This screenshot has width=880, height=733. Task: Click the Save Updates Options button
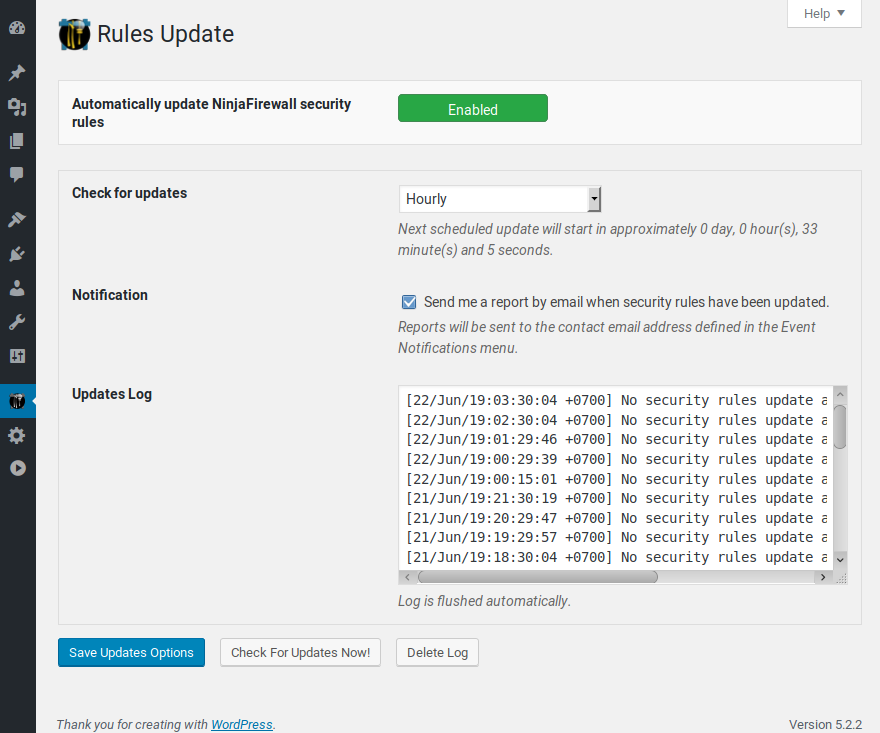(131, 653)
